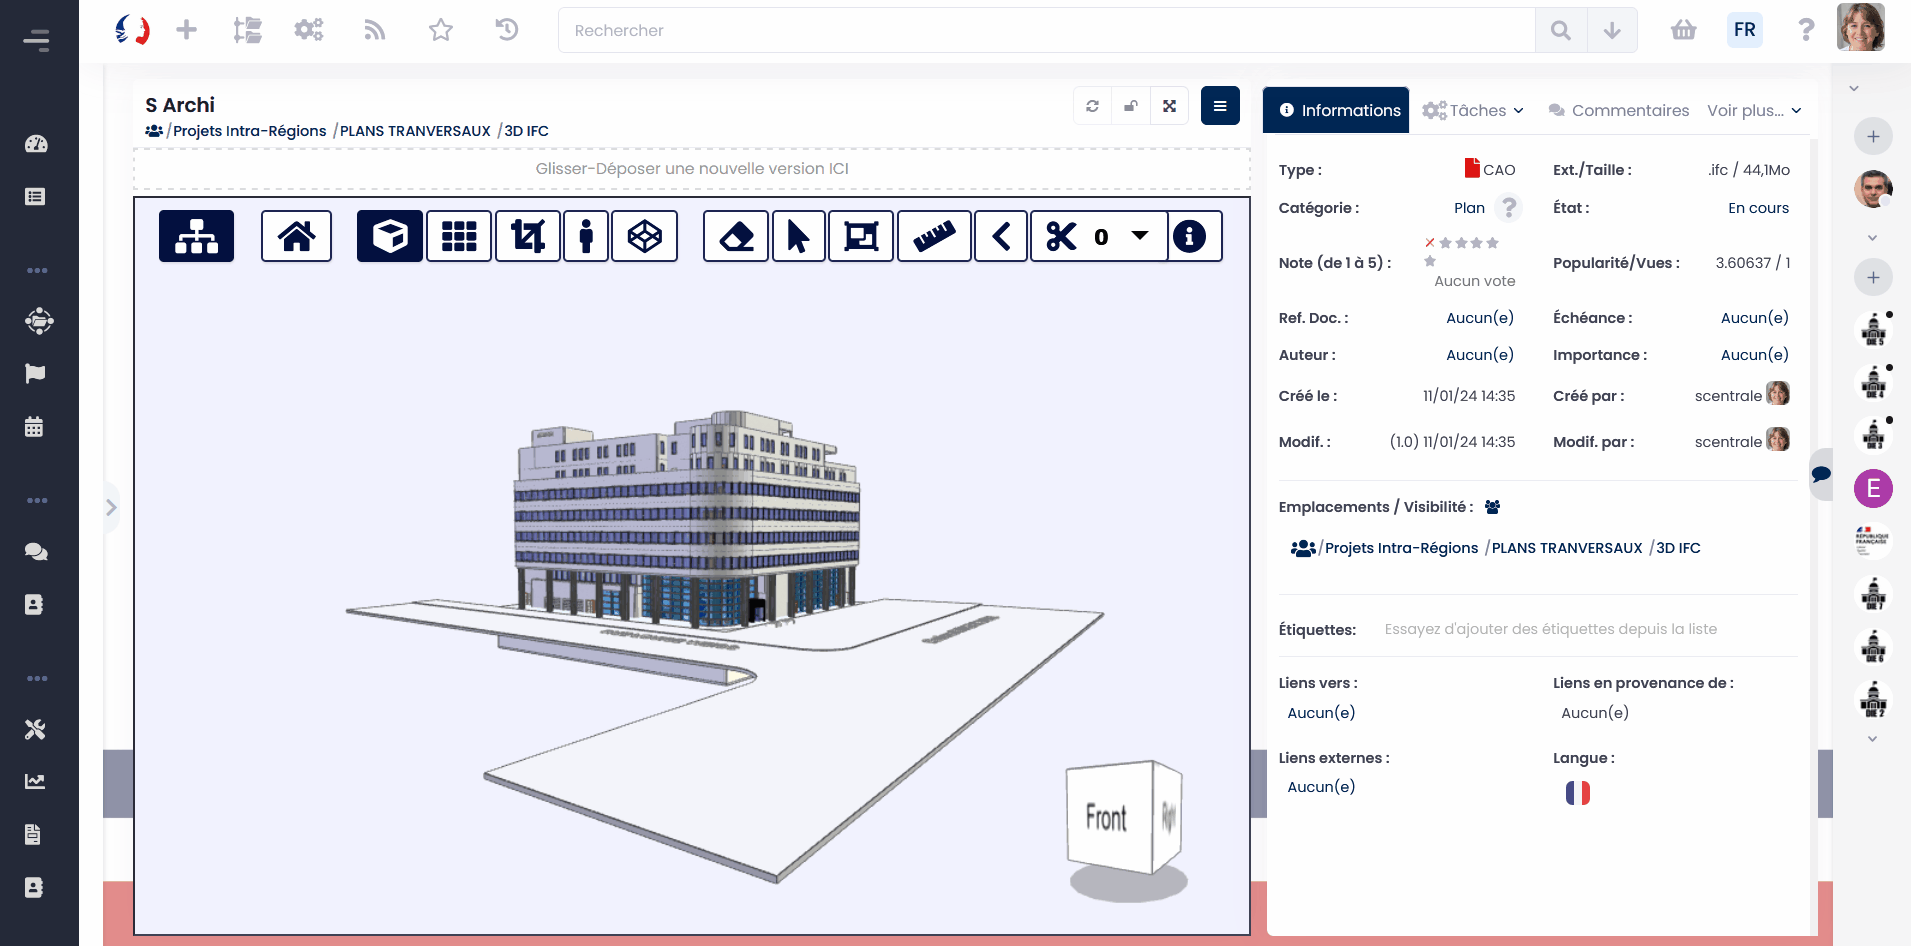Choose the pointer selection tool
Image resolution: width=1911 pixels, height=946 pixels.
pyautogui.click(x=798, y=236)
